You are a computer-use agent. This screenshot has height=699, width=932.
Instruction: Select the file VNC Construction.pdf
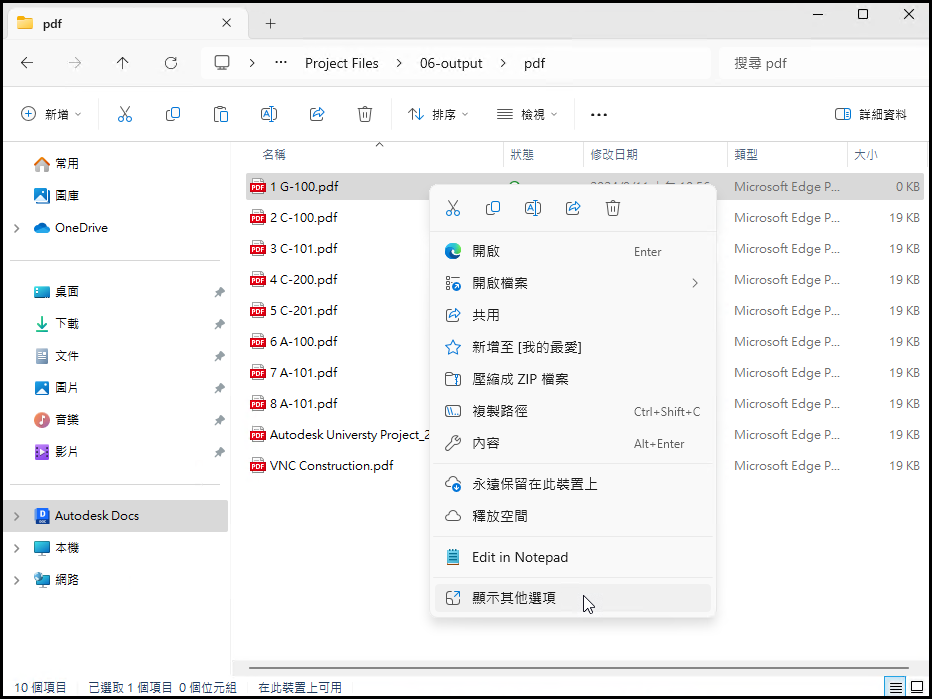331,465
